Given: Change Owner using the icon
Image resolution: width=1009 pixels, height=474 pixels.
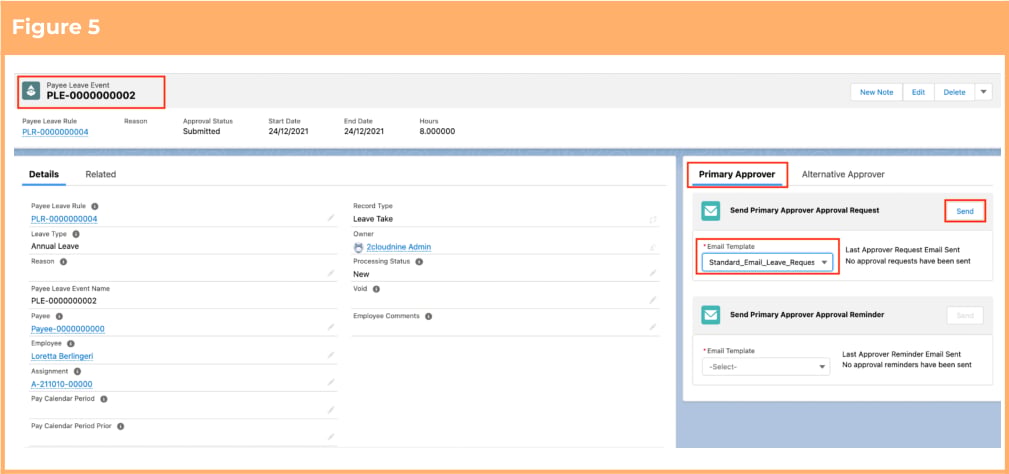Looking at the screenshot, I should [653, 247].
